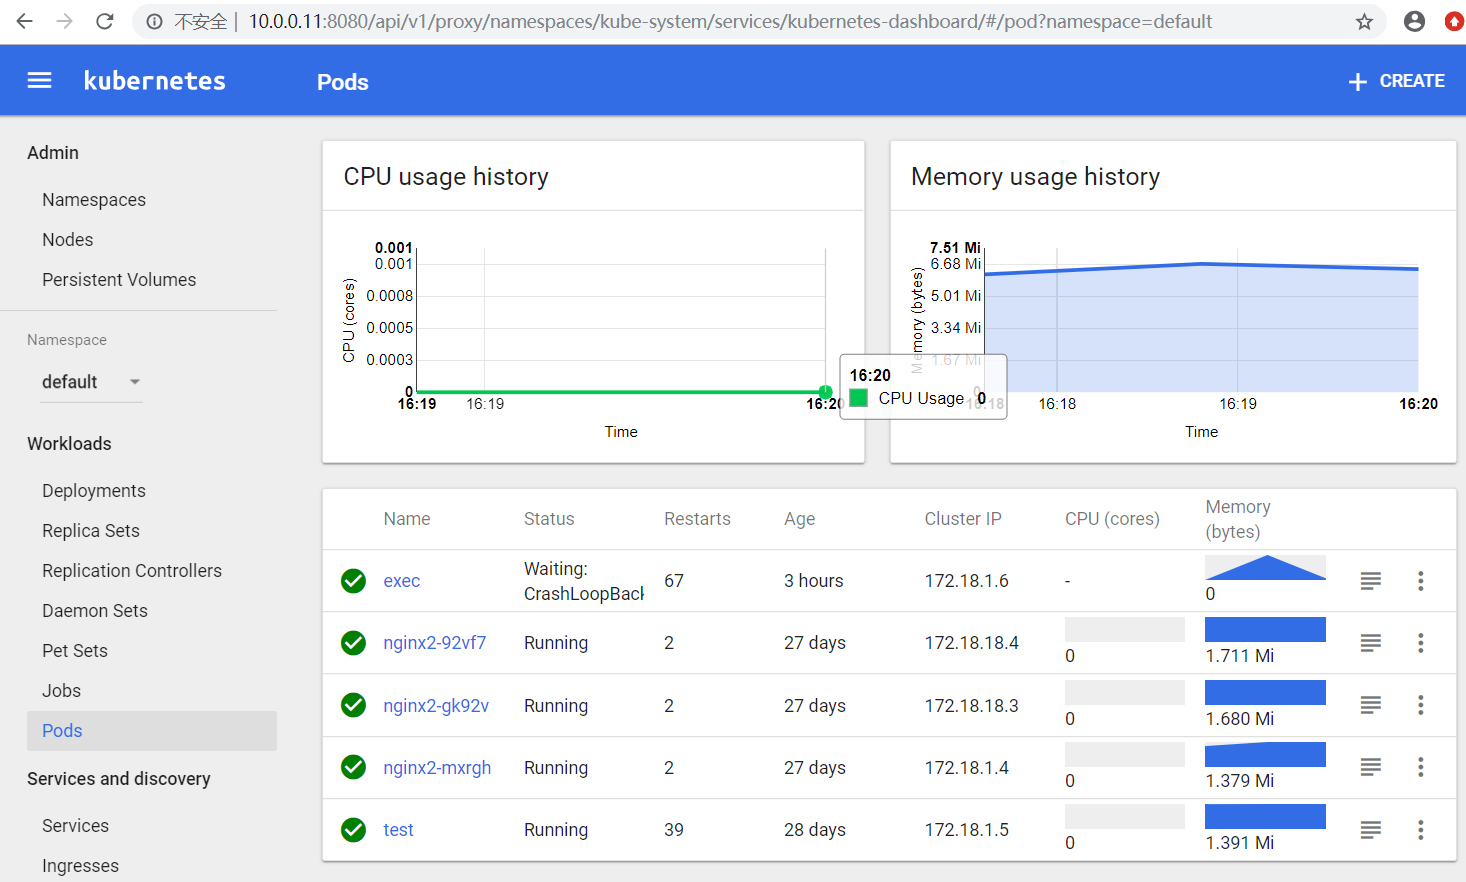The height and width of the screenshot is (882, 1466).
Task: Click the browser back arrow
Action: click(x=25, y=21)
